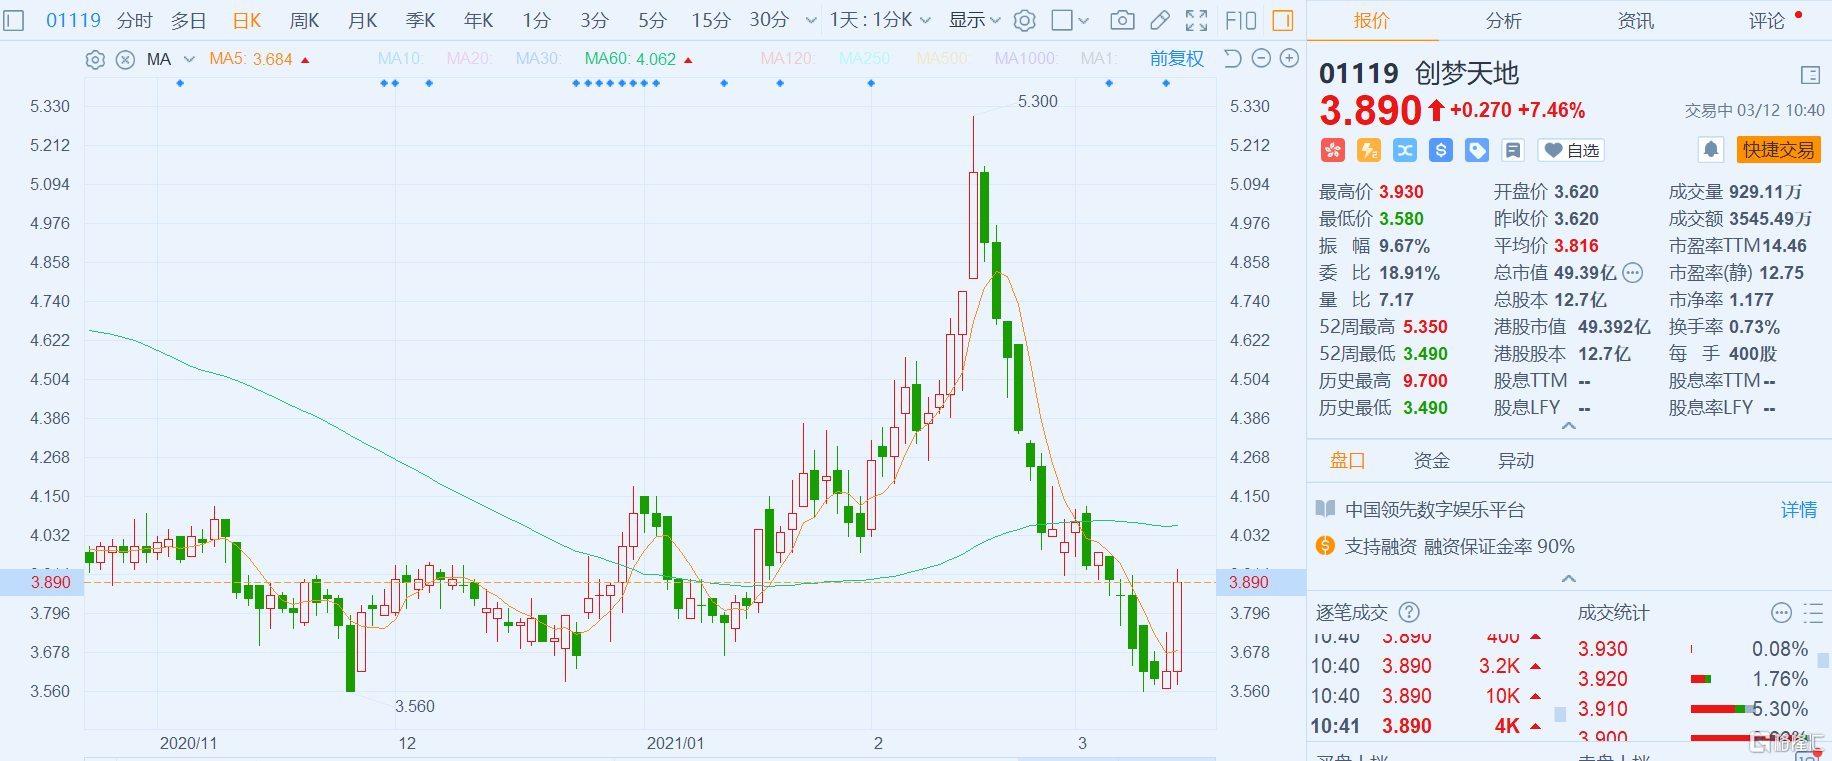Expand the MA indicator dropdown
This screenshot has height=761, width=1832.
[x=189, y=60]
